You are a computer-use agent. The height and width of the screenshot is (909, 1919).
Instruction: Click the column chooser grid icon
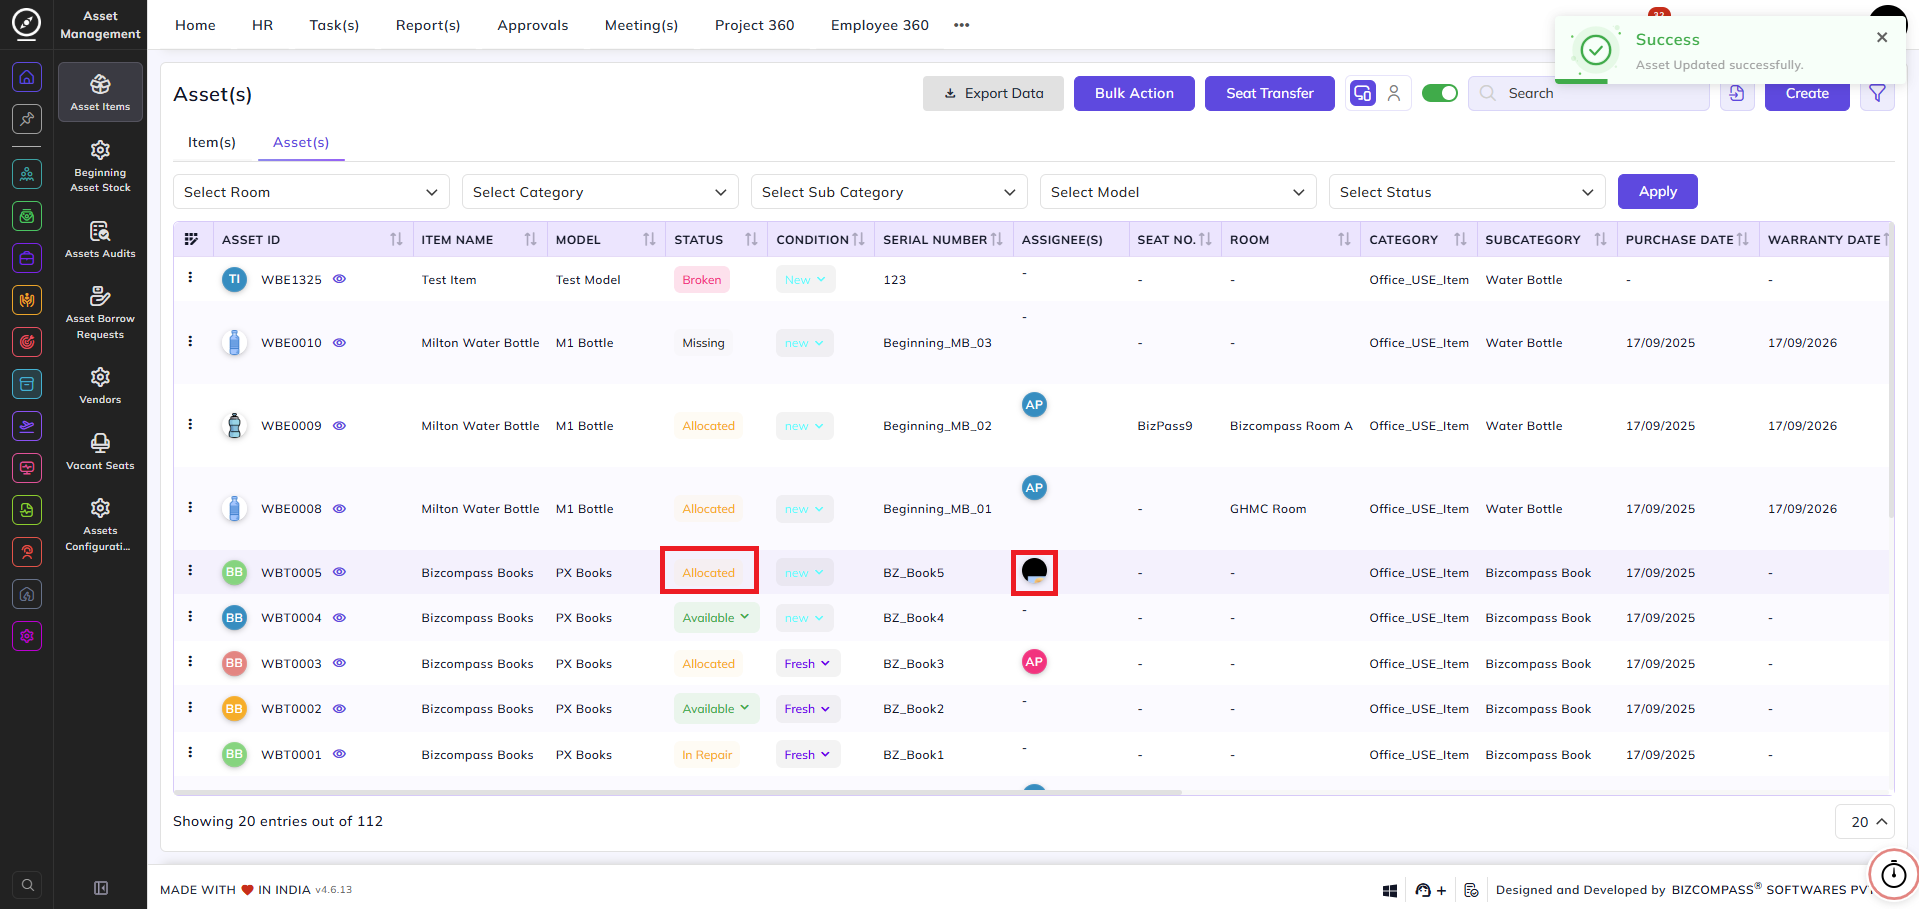click(x=191, y=239)
